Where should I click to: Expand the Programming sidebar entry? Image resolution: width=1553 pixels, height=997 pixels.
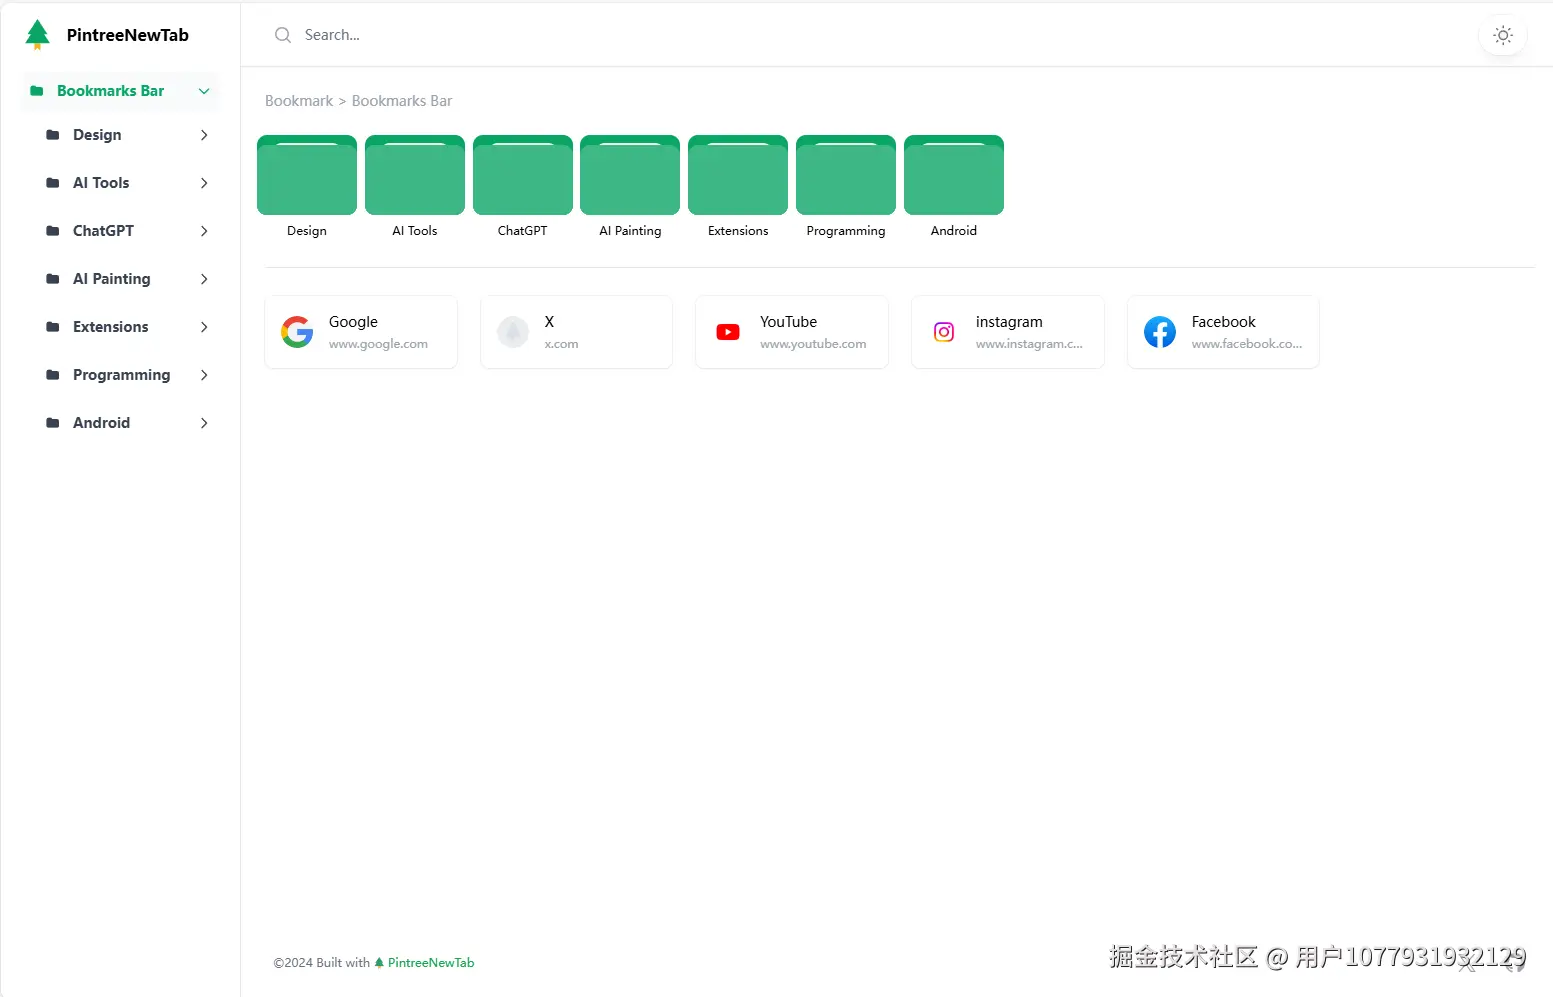coord(204,375)
